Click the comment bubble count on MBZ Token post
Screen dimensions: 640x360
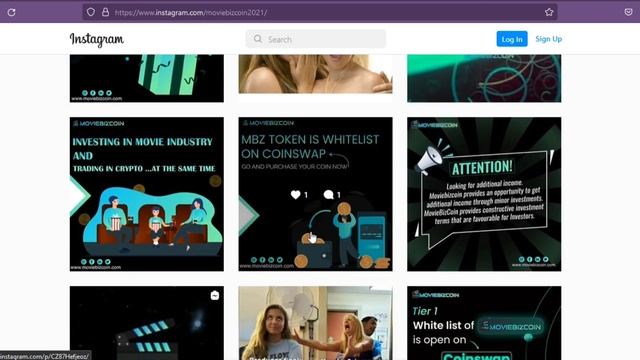(x=332, y=195)
